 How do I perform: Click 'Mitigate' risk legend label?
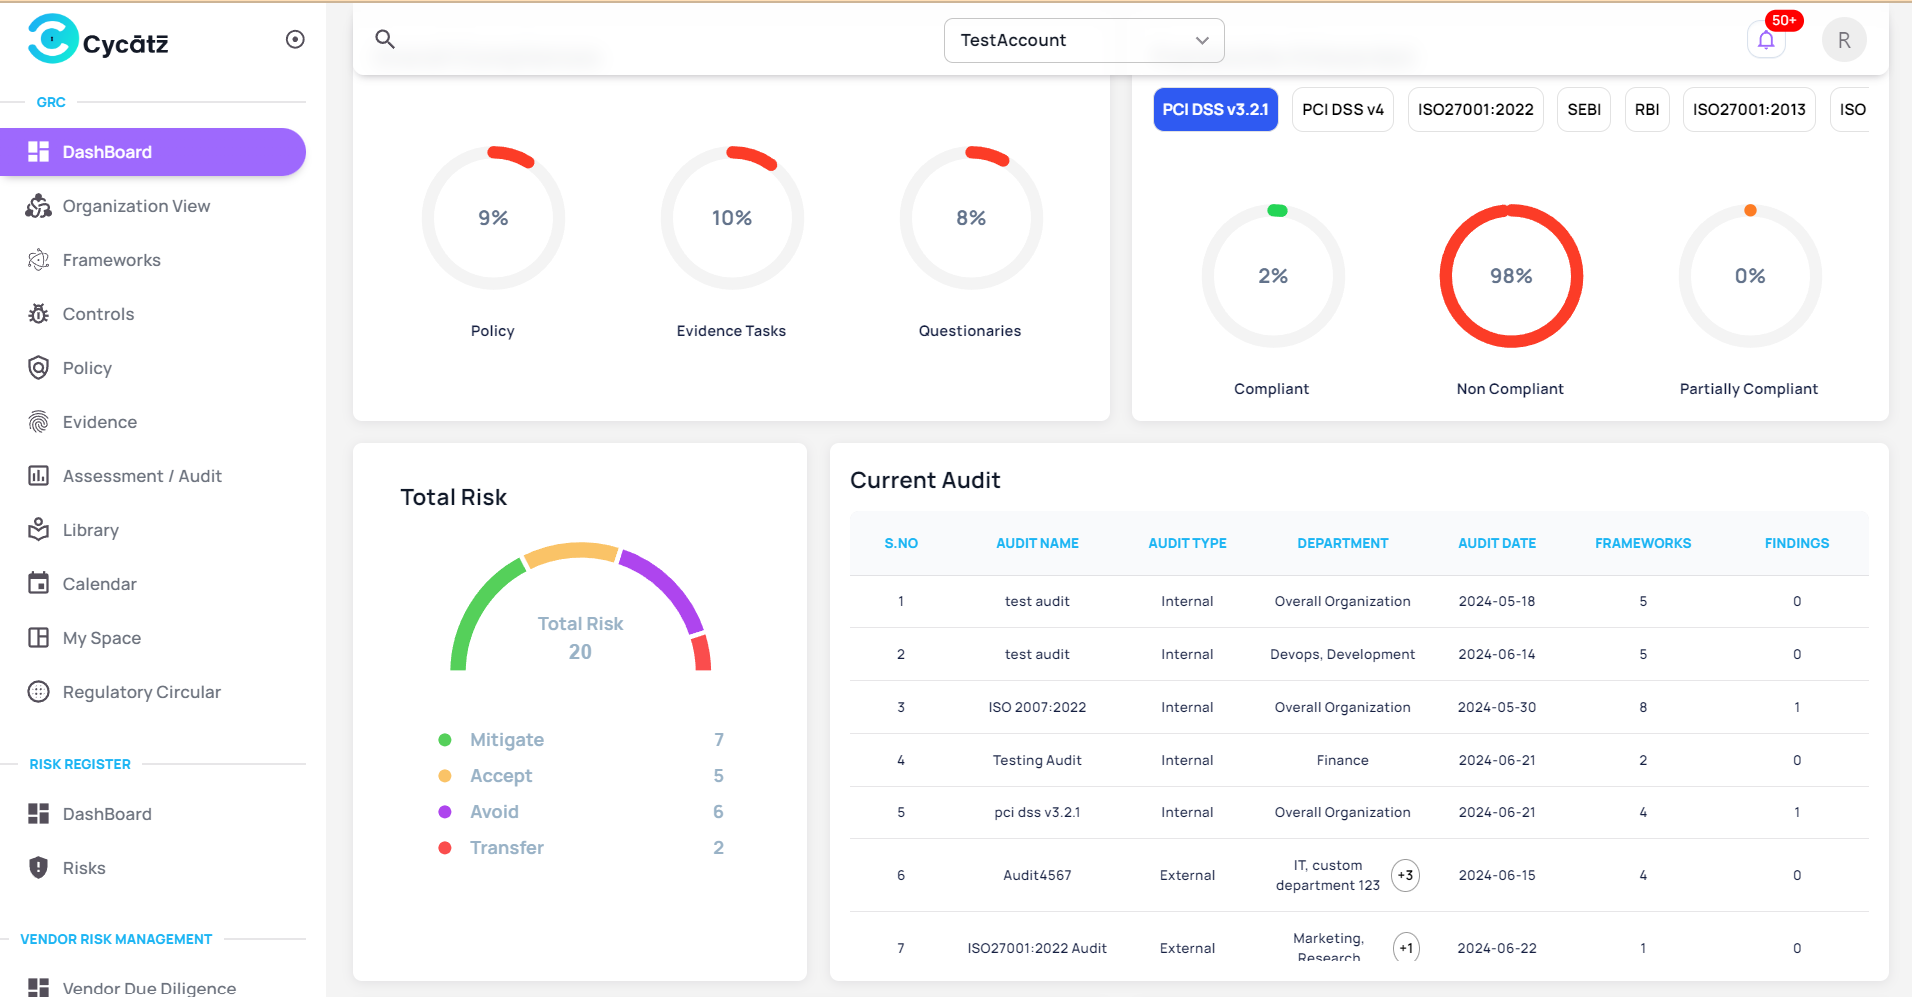click(x=507, y=740)
